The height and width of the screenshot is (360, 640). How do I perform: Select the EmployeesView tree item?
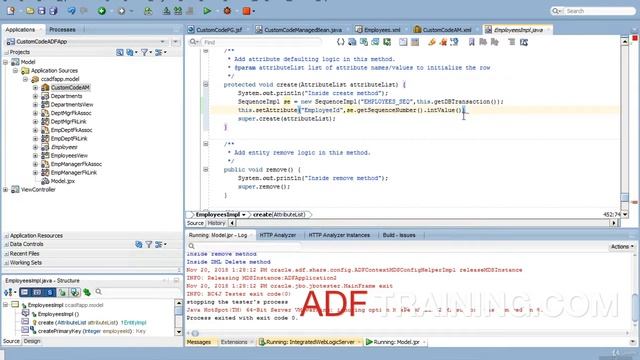tap(69, 156)
